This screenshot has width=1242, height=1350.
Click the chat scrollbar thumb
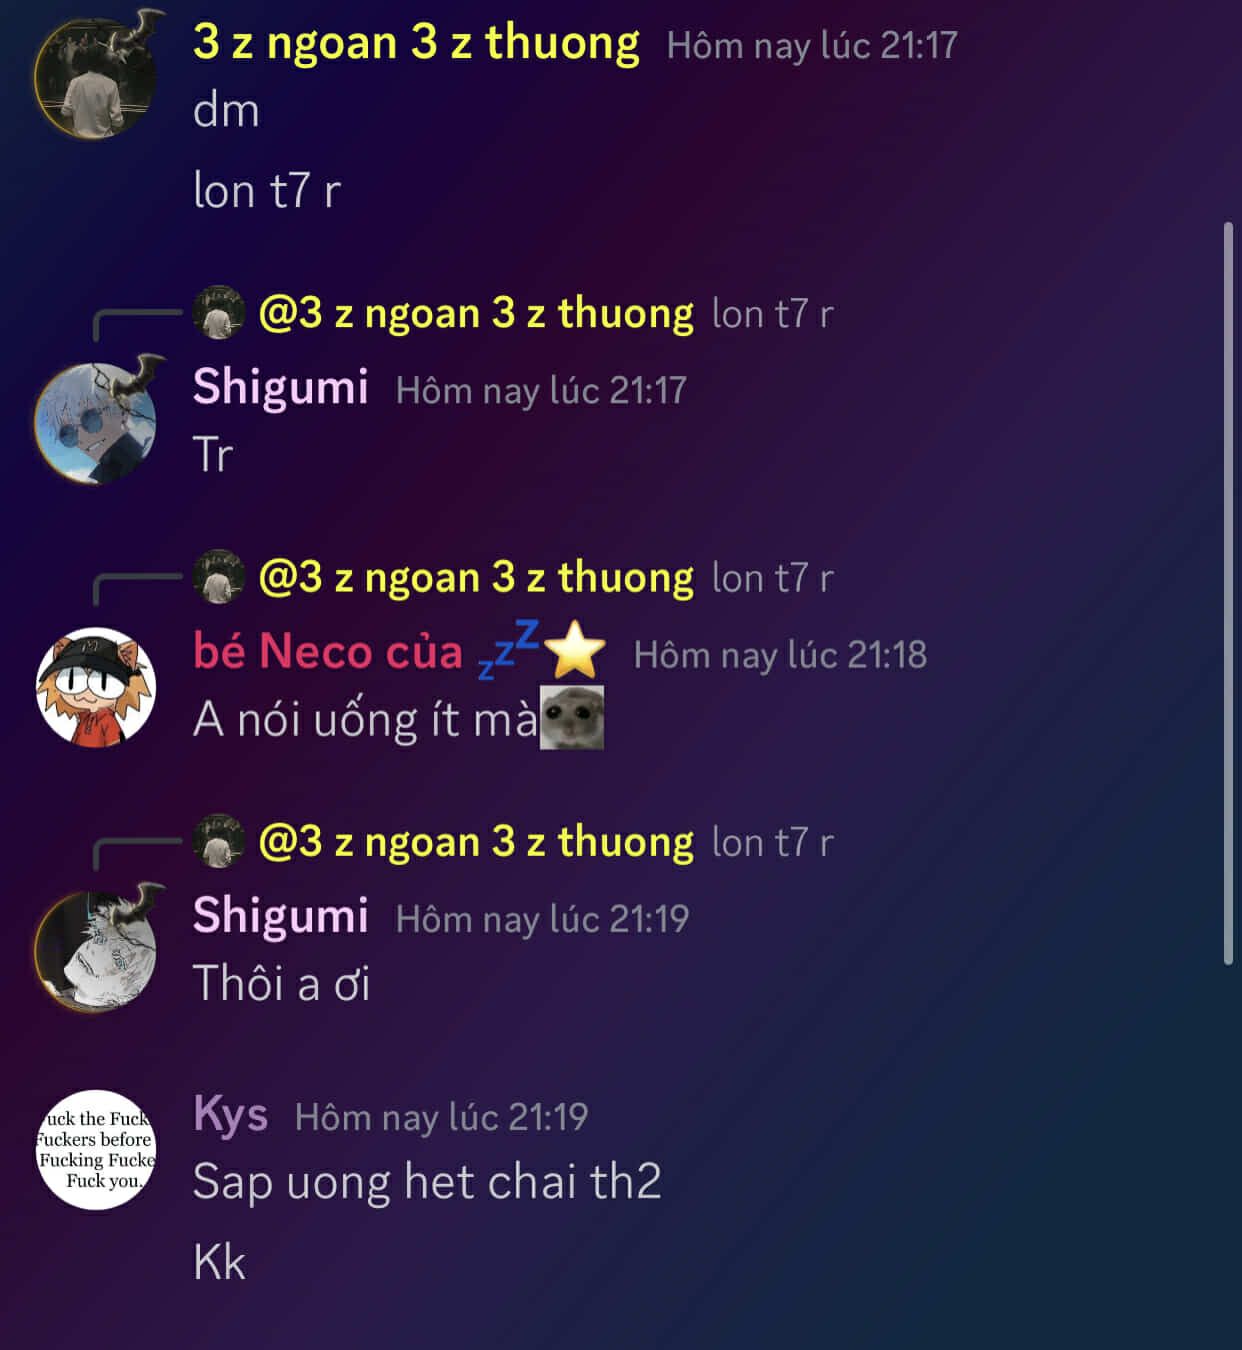pyautogui.click(x=1228, y=594)
